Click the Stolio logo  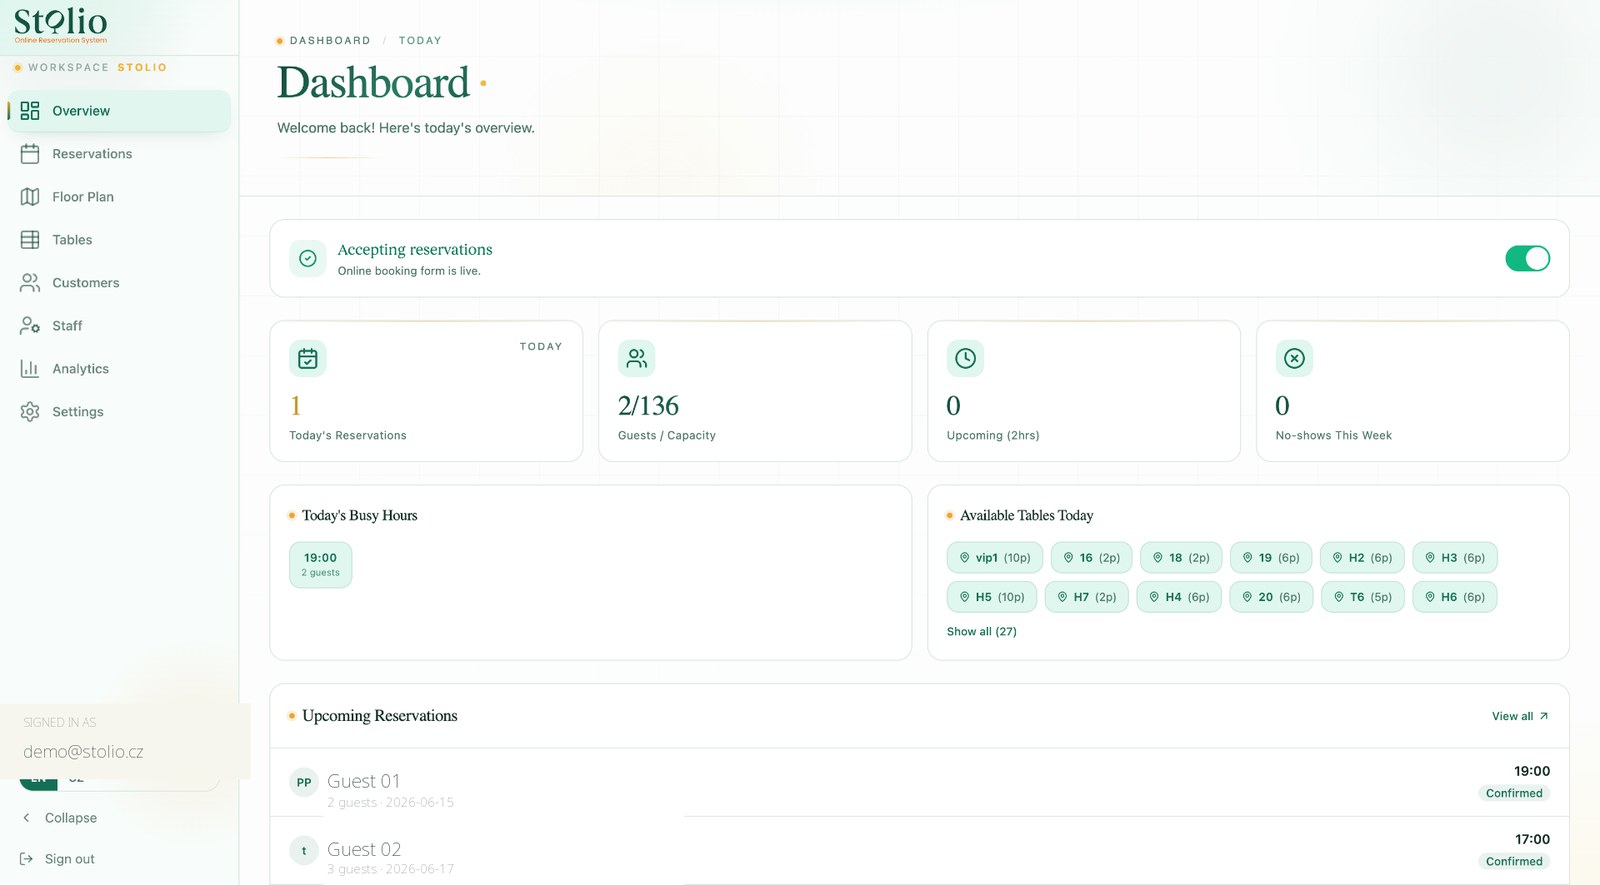pos(60,24)
